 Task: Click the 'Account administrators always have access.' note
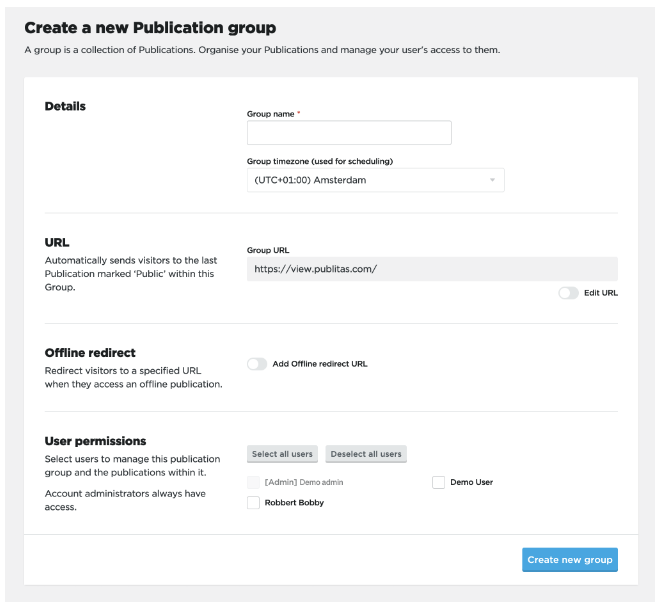[x=125, y=500]
